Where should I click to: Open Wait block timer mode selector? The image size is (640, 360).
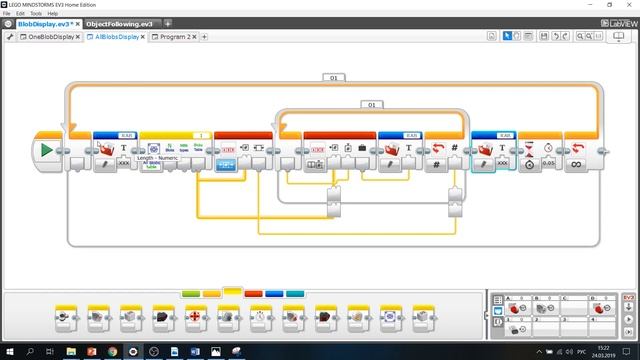pyautogui.click(x=529, y=164)
